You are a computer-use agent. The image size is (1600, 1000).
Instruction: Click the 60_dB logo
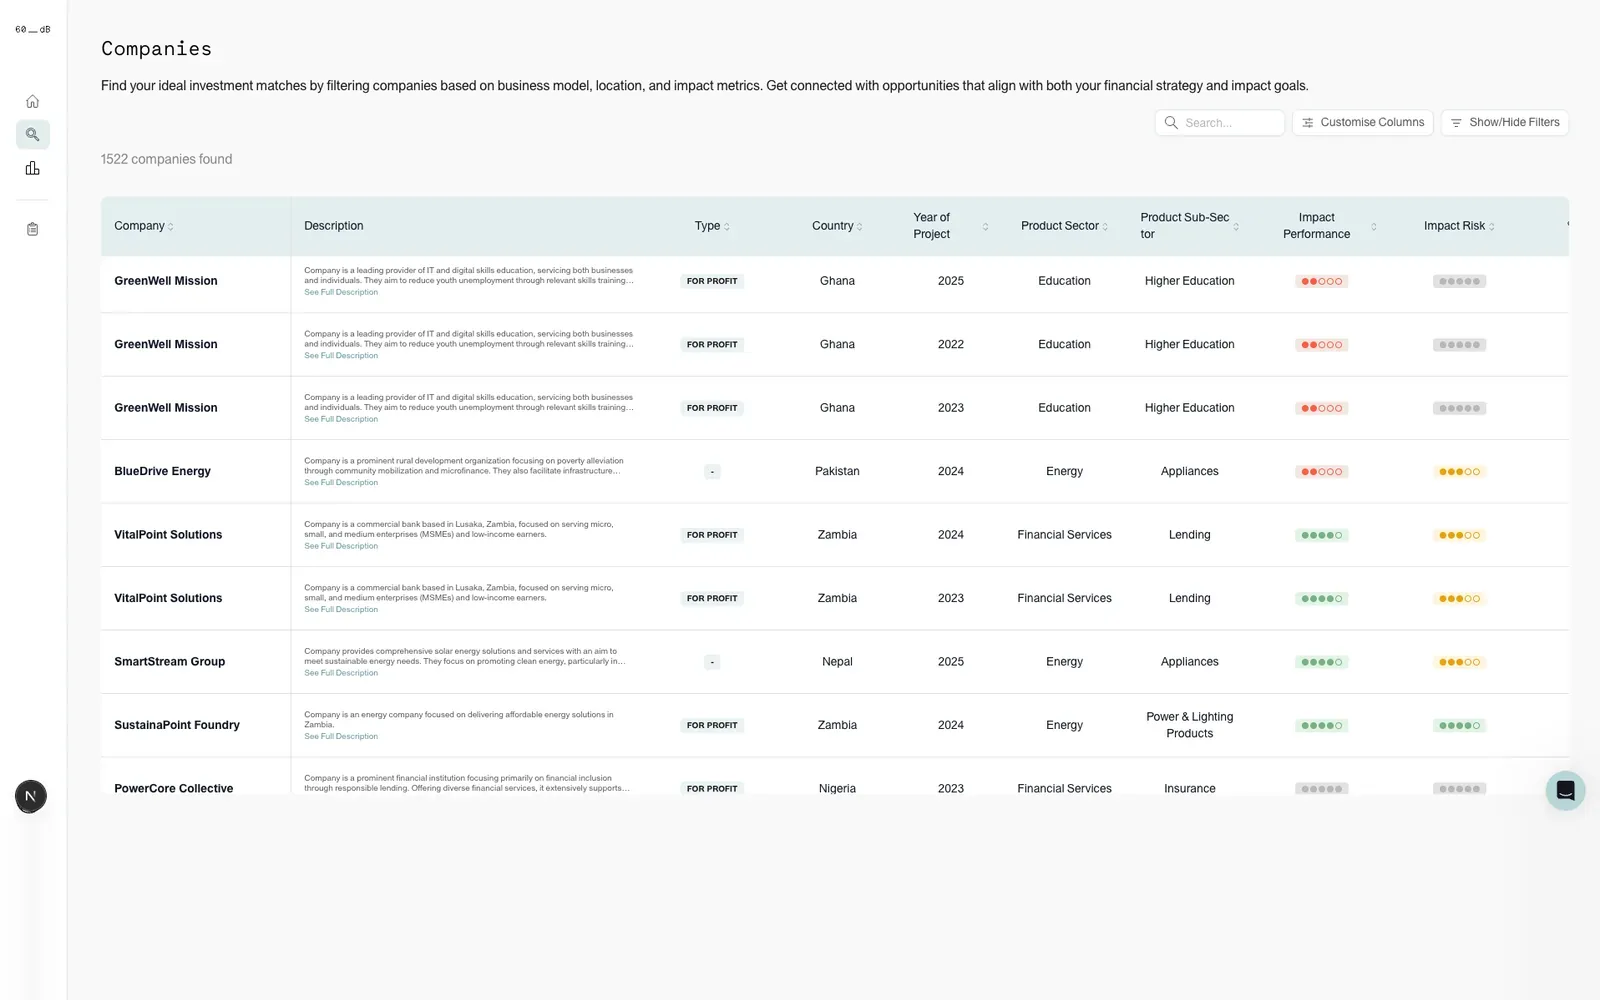[x=32, y=29]
